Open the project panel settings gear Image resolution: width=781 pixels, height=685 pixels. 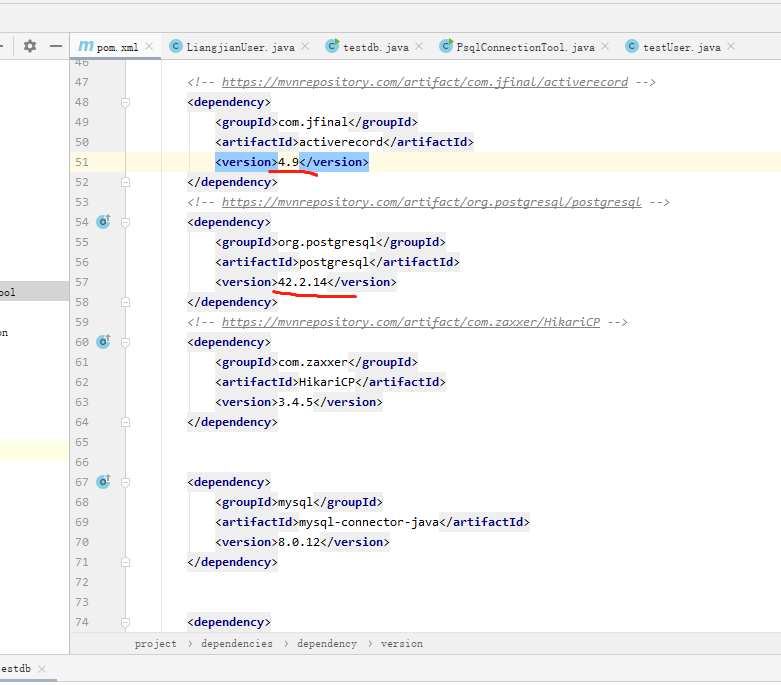30,46
